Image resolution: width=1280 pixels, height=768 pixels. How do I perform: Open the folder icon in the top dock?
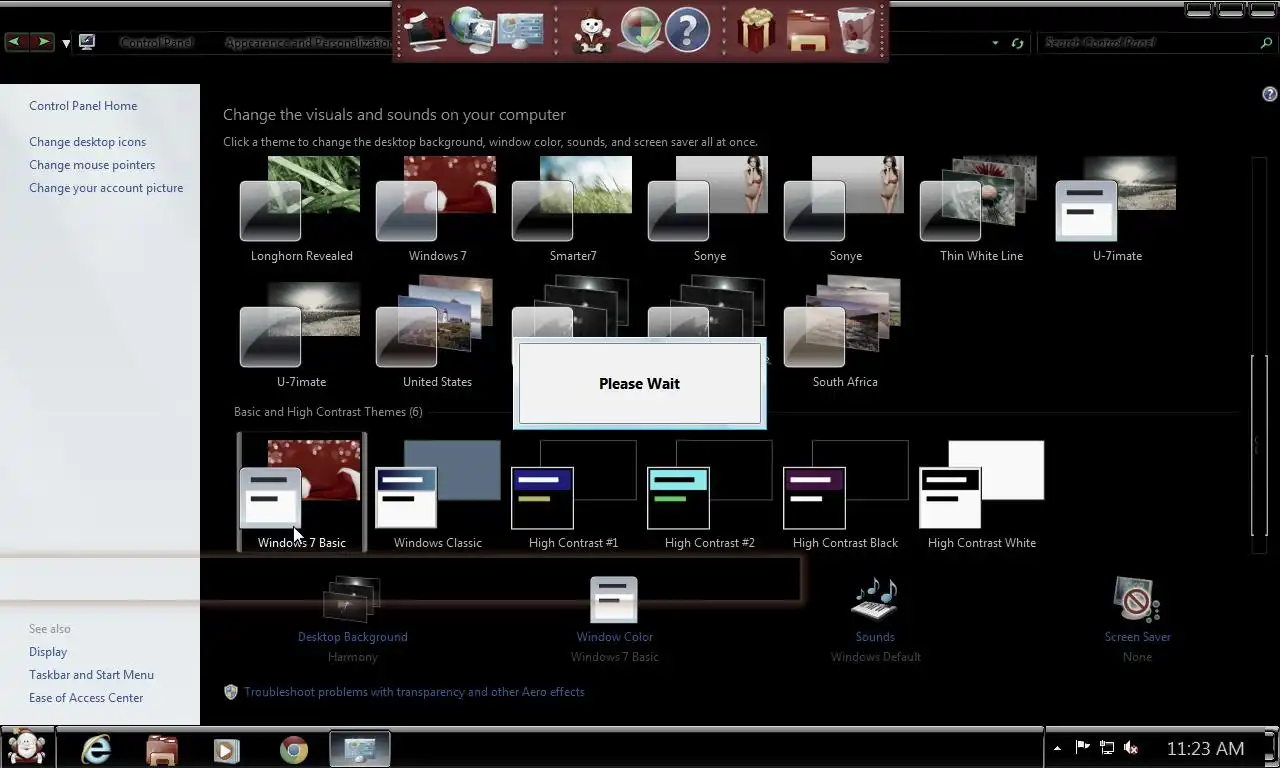coord(807,31)
